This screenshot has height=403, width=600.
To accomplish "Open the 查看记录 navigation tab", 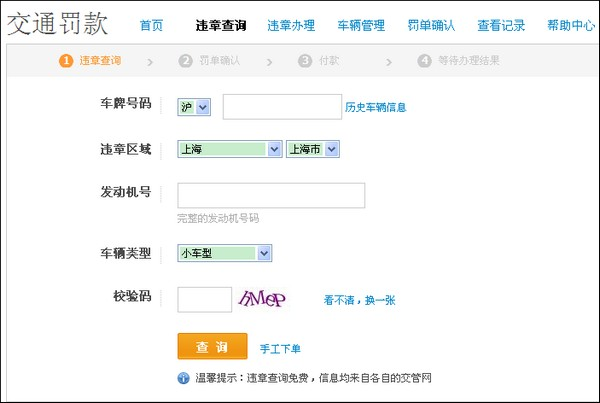I will [x=501, y=25].
